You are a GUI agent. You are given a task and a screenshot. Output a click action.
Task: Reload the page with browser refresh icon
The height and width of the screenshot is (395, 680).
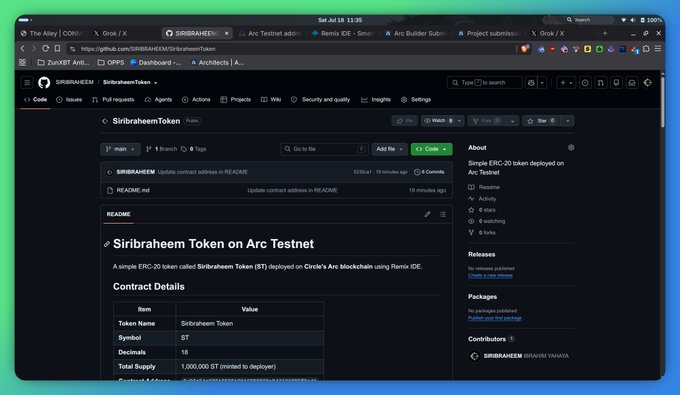coord(45,49)
